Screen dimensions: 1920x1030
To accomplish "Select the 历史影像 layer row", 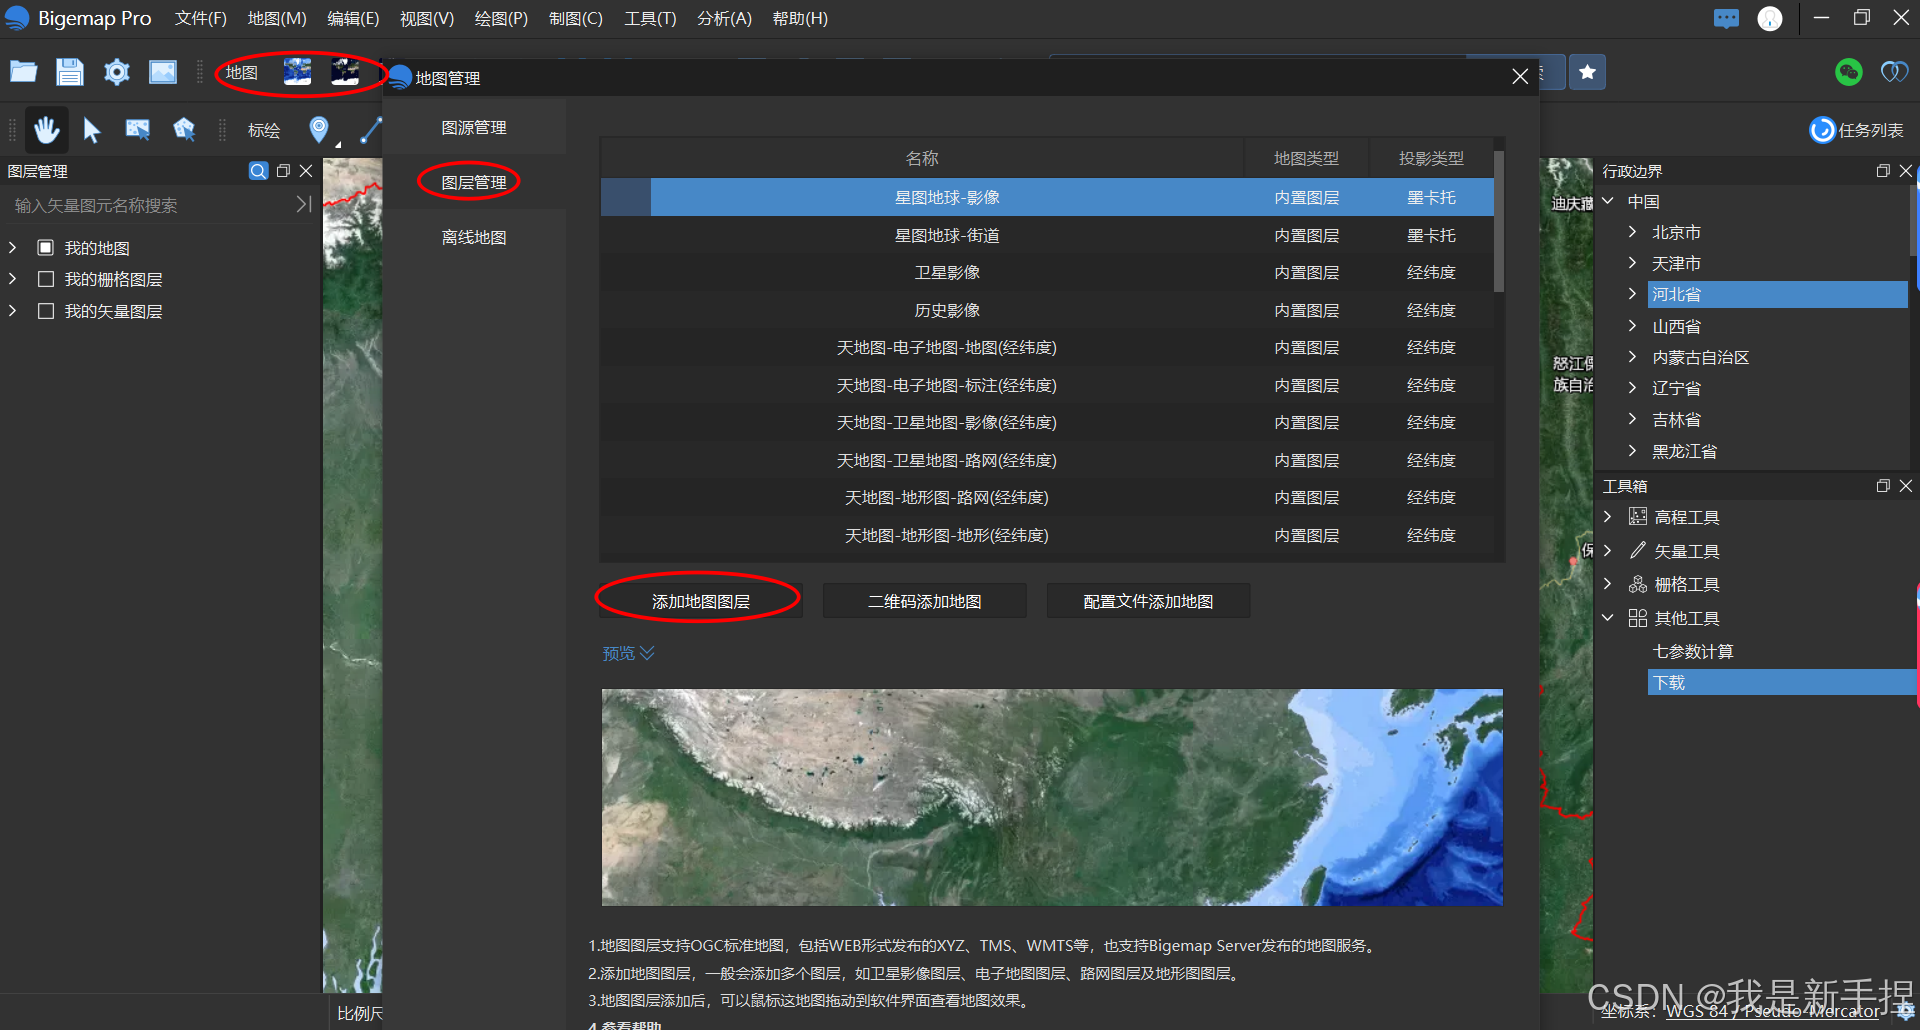I will coord(1047,310).
